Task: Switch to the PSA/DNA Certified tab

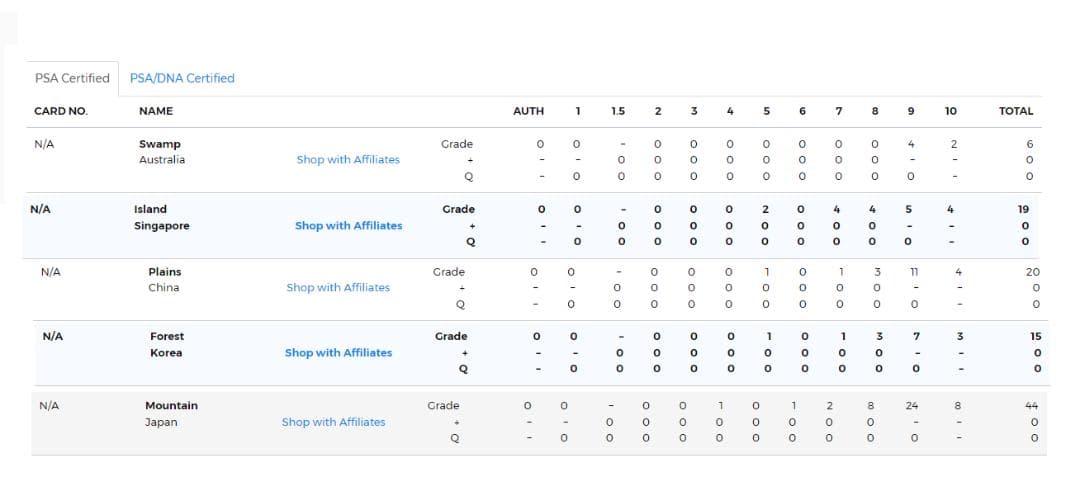Action: click(x=182, y=78)
